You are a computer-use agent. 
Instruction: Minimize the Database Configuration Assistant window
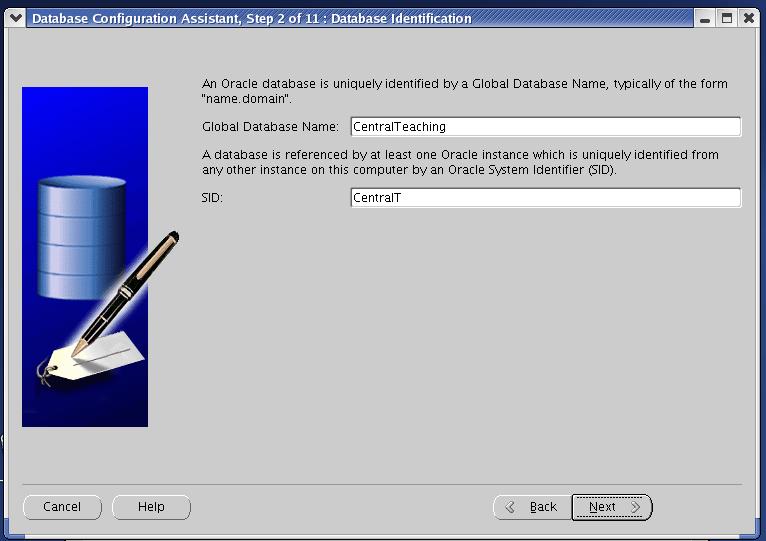tap(707, 18)
